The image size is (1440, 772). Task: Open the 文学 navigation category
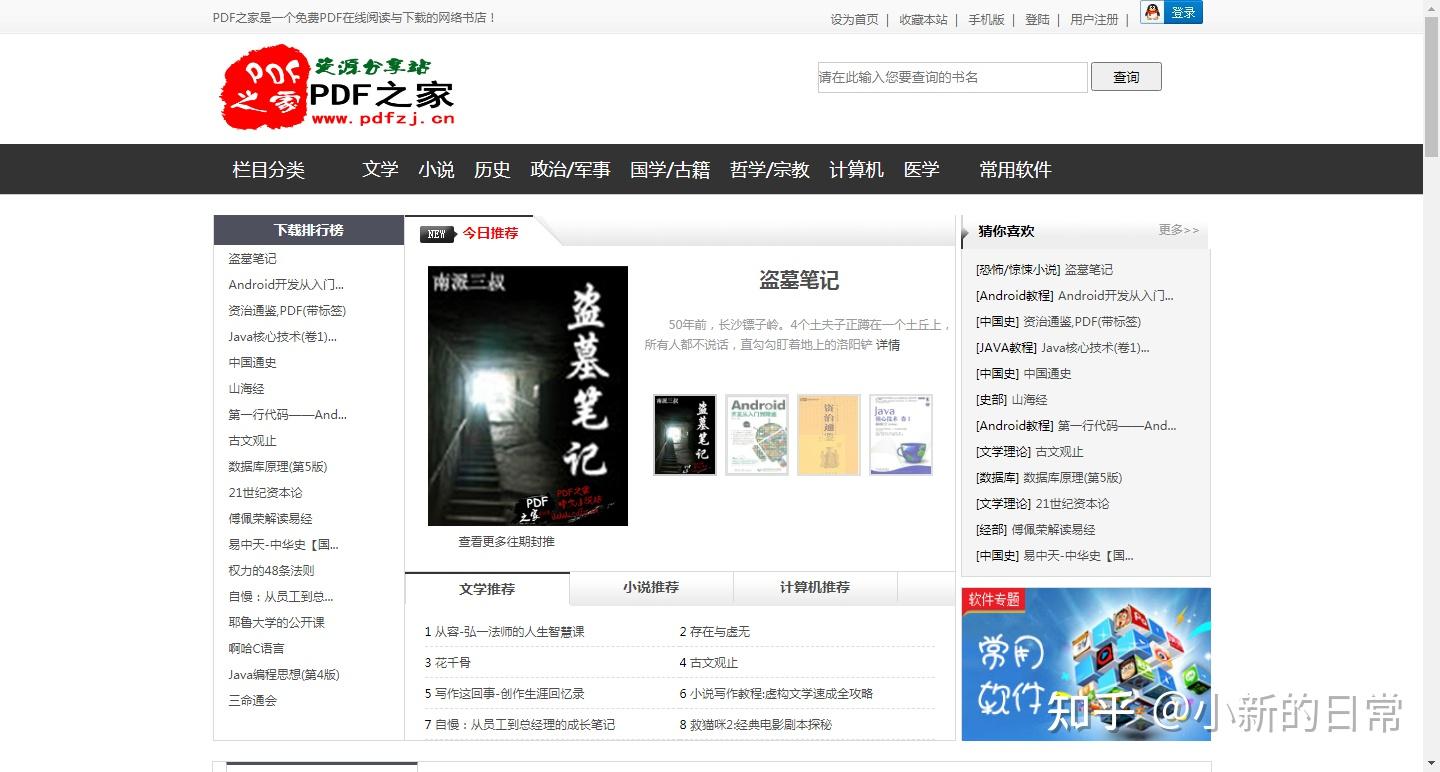[380, 170]
